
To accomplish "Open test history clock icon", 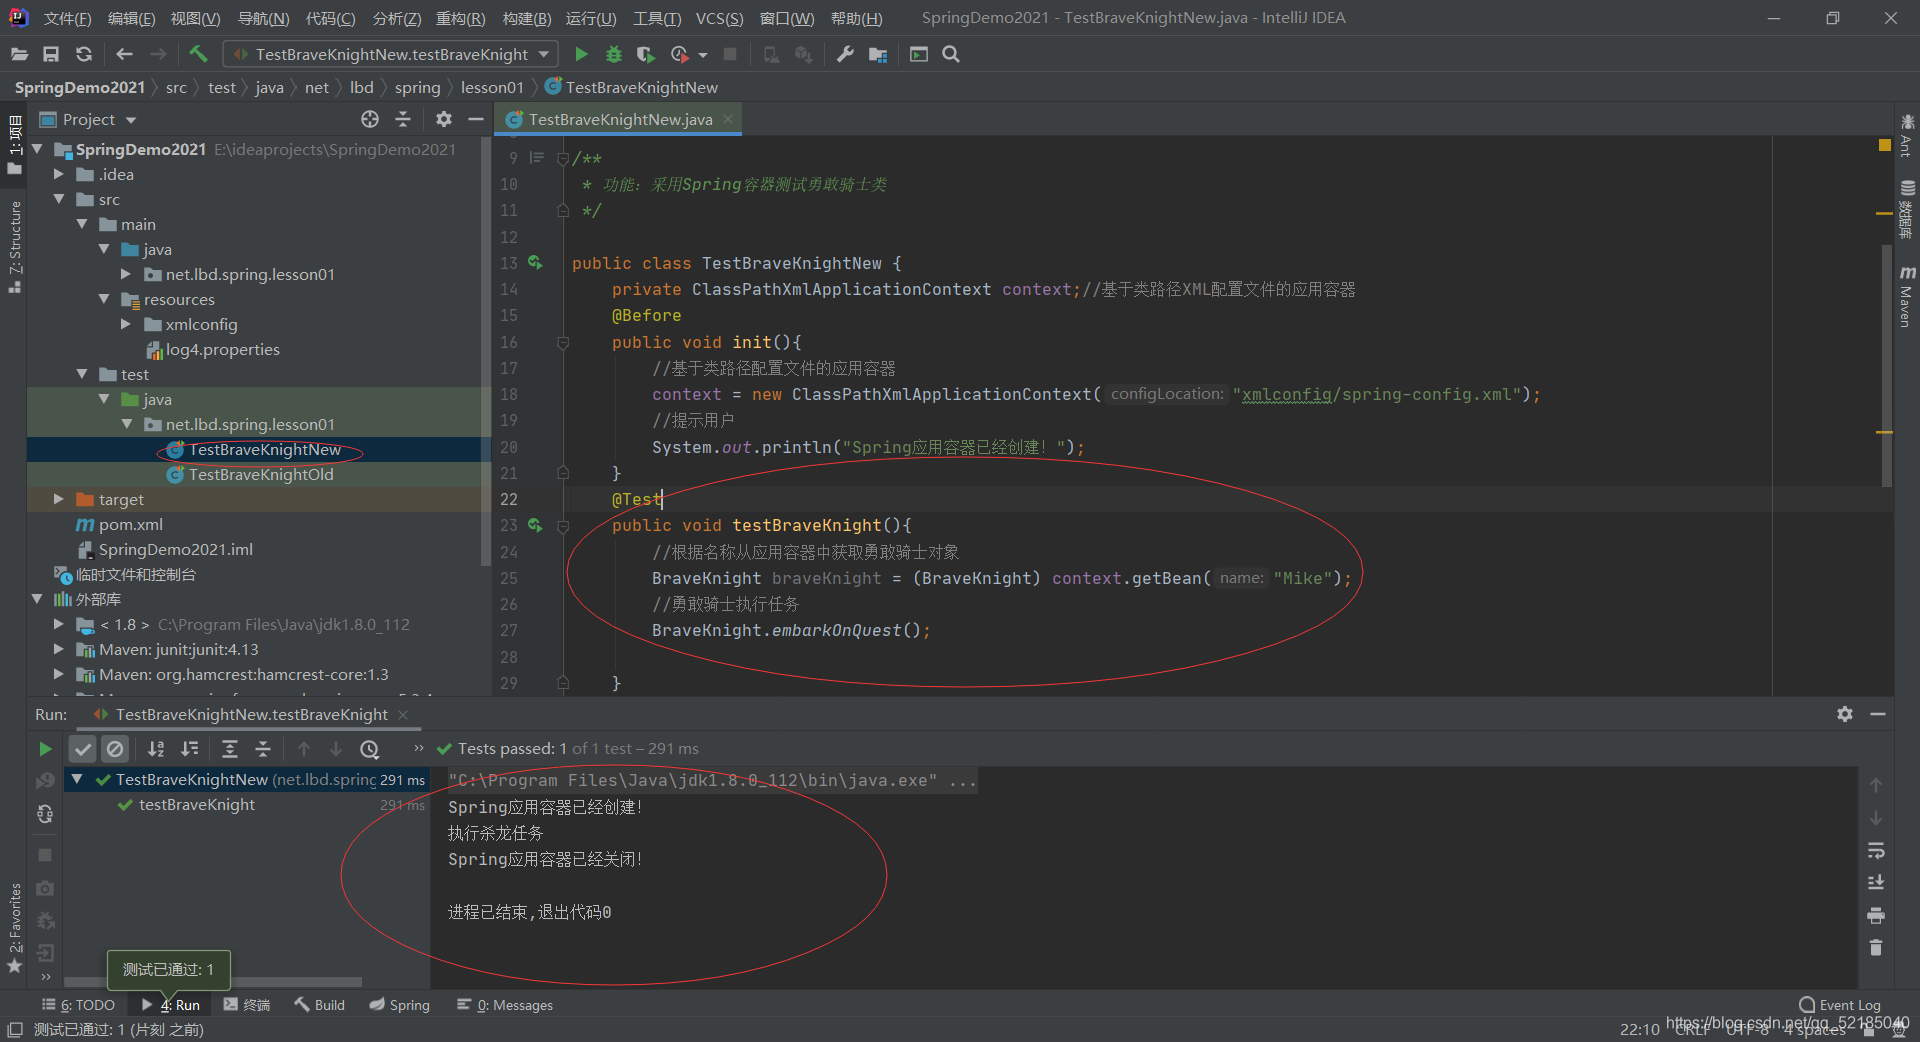I will [369, 748].
